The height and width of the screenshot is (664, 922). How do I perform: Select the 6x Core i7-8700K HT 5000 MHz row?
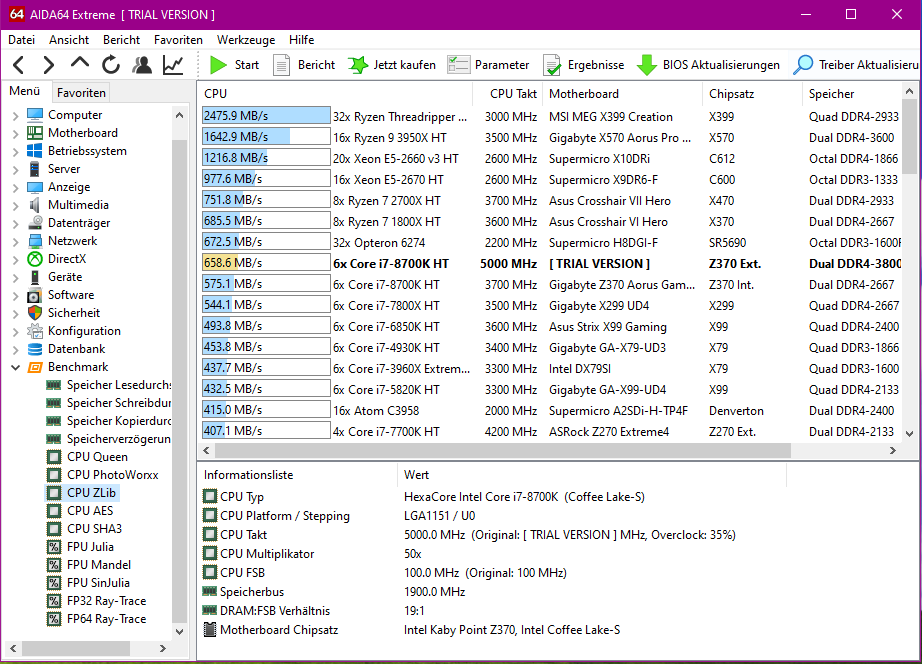(552, 263)
